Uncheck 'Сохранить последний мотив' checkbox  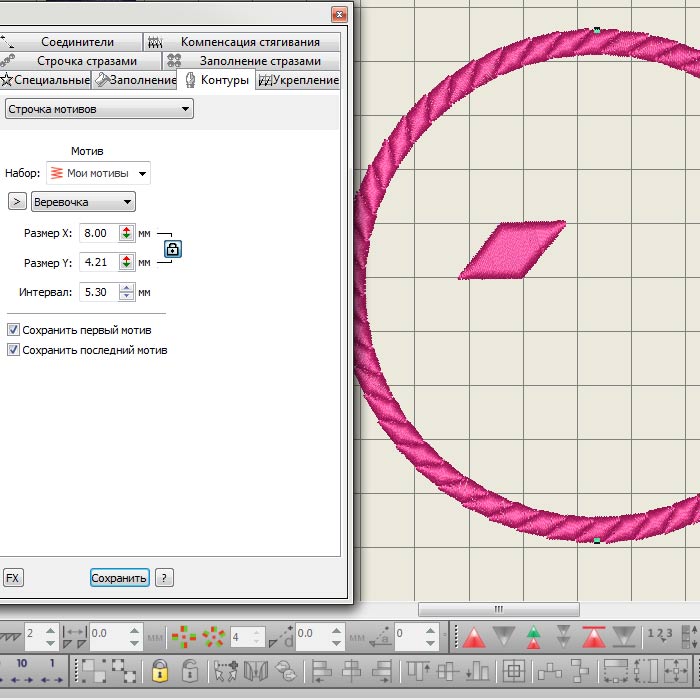[x=13, y=350]
